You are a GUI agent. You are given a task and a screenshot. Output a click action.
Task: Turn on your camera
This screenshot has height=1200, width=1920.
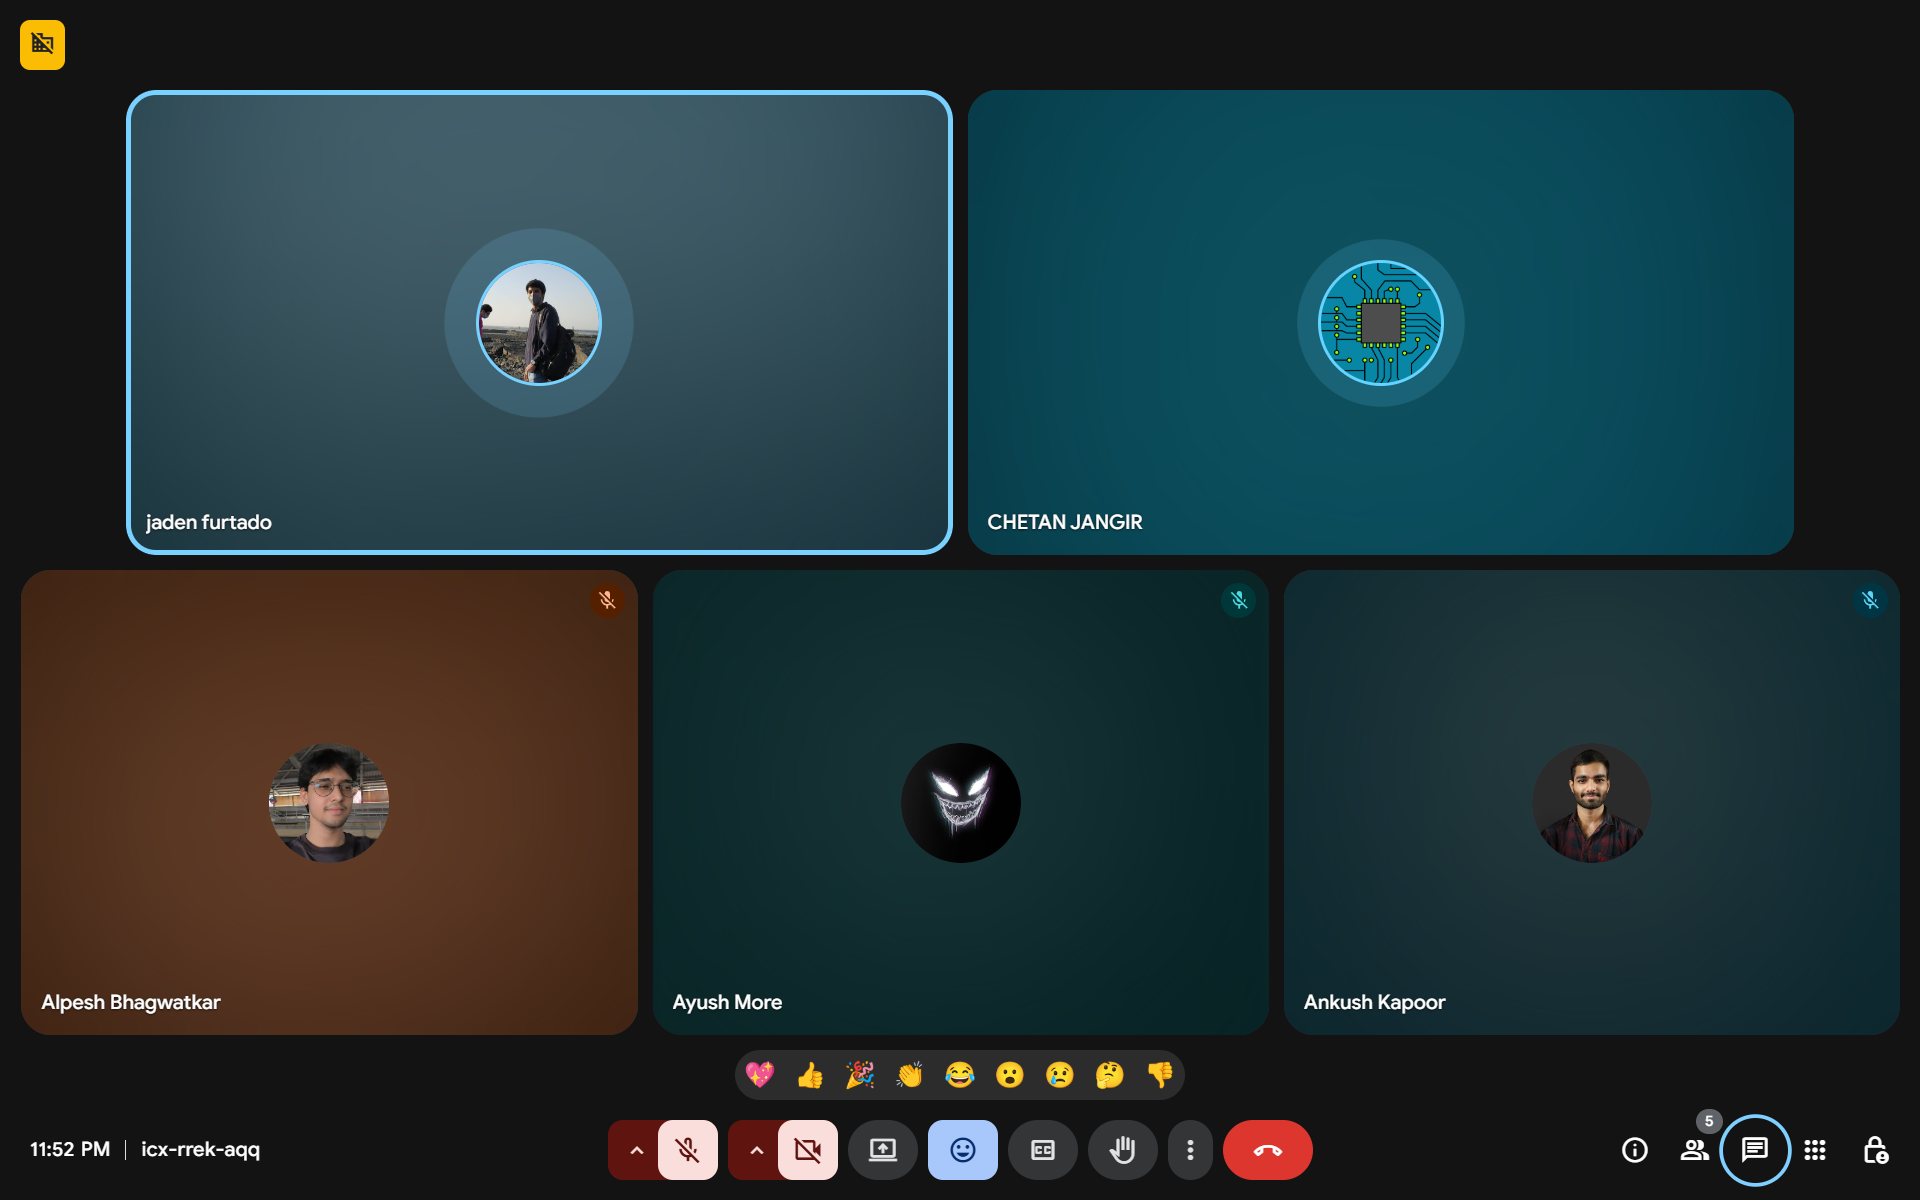pyautogui.click(x=808, y=1150)
